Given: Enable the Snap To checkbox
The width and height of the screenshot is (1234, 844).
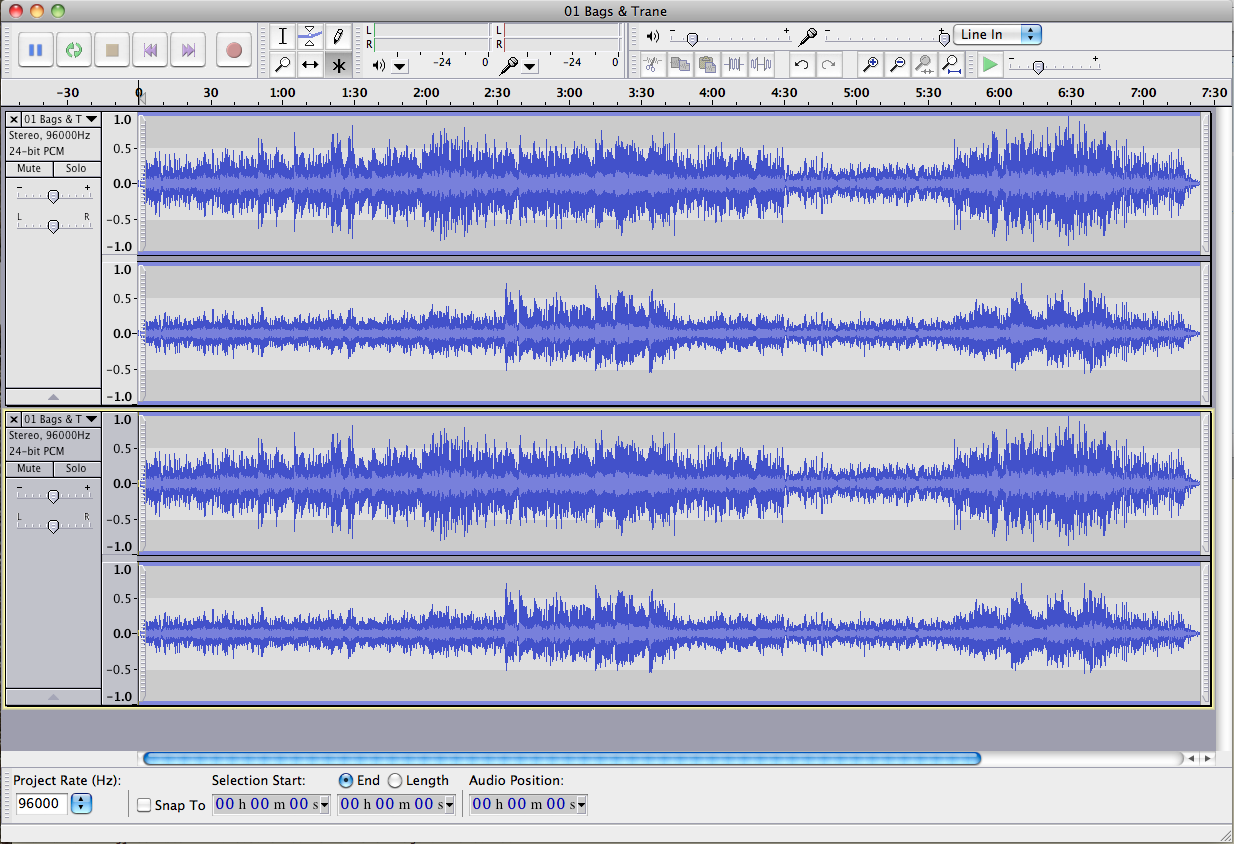Looking at the screenshot, I should point(144,805).
